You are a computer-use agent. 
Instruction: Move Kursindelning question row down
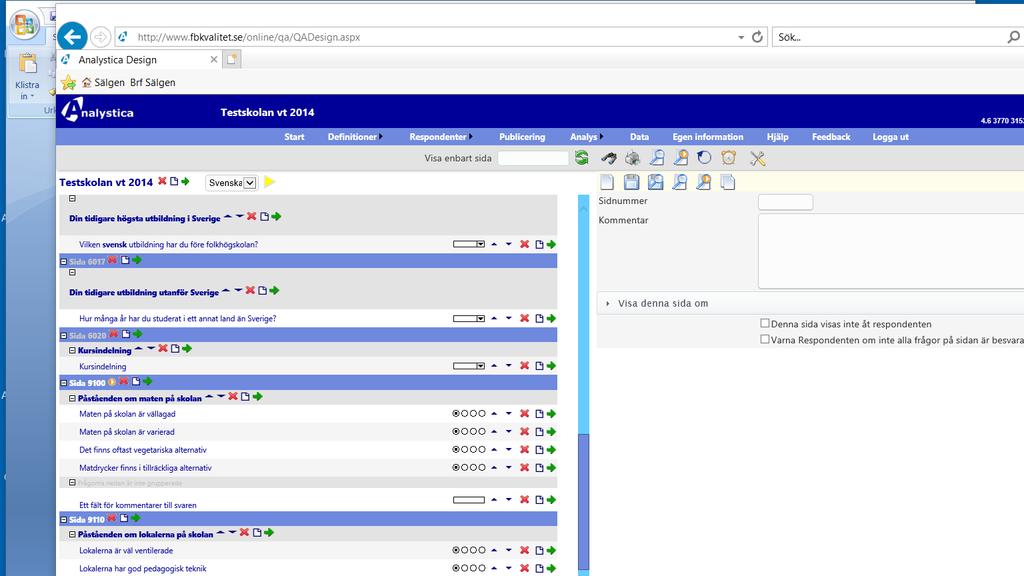[x=509, y=366]
